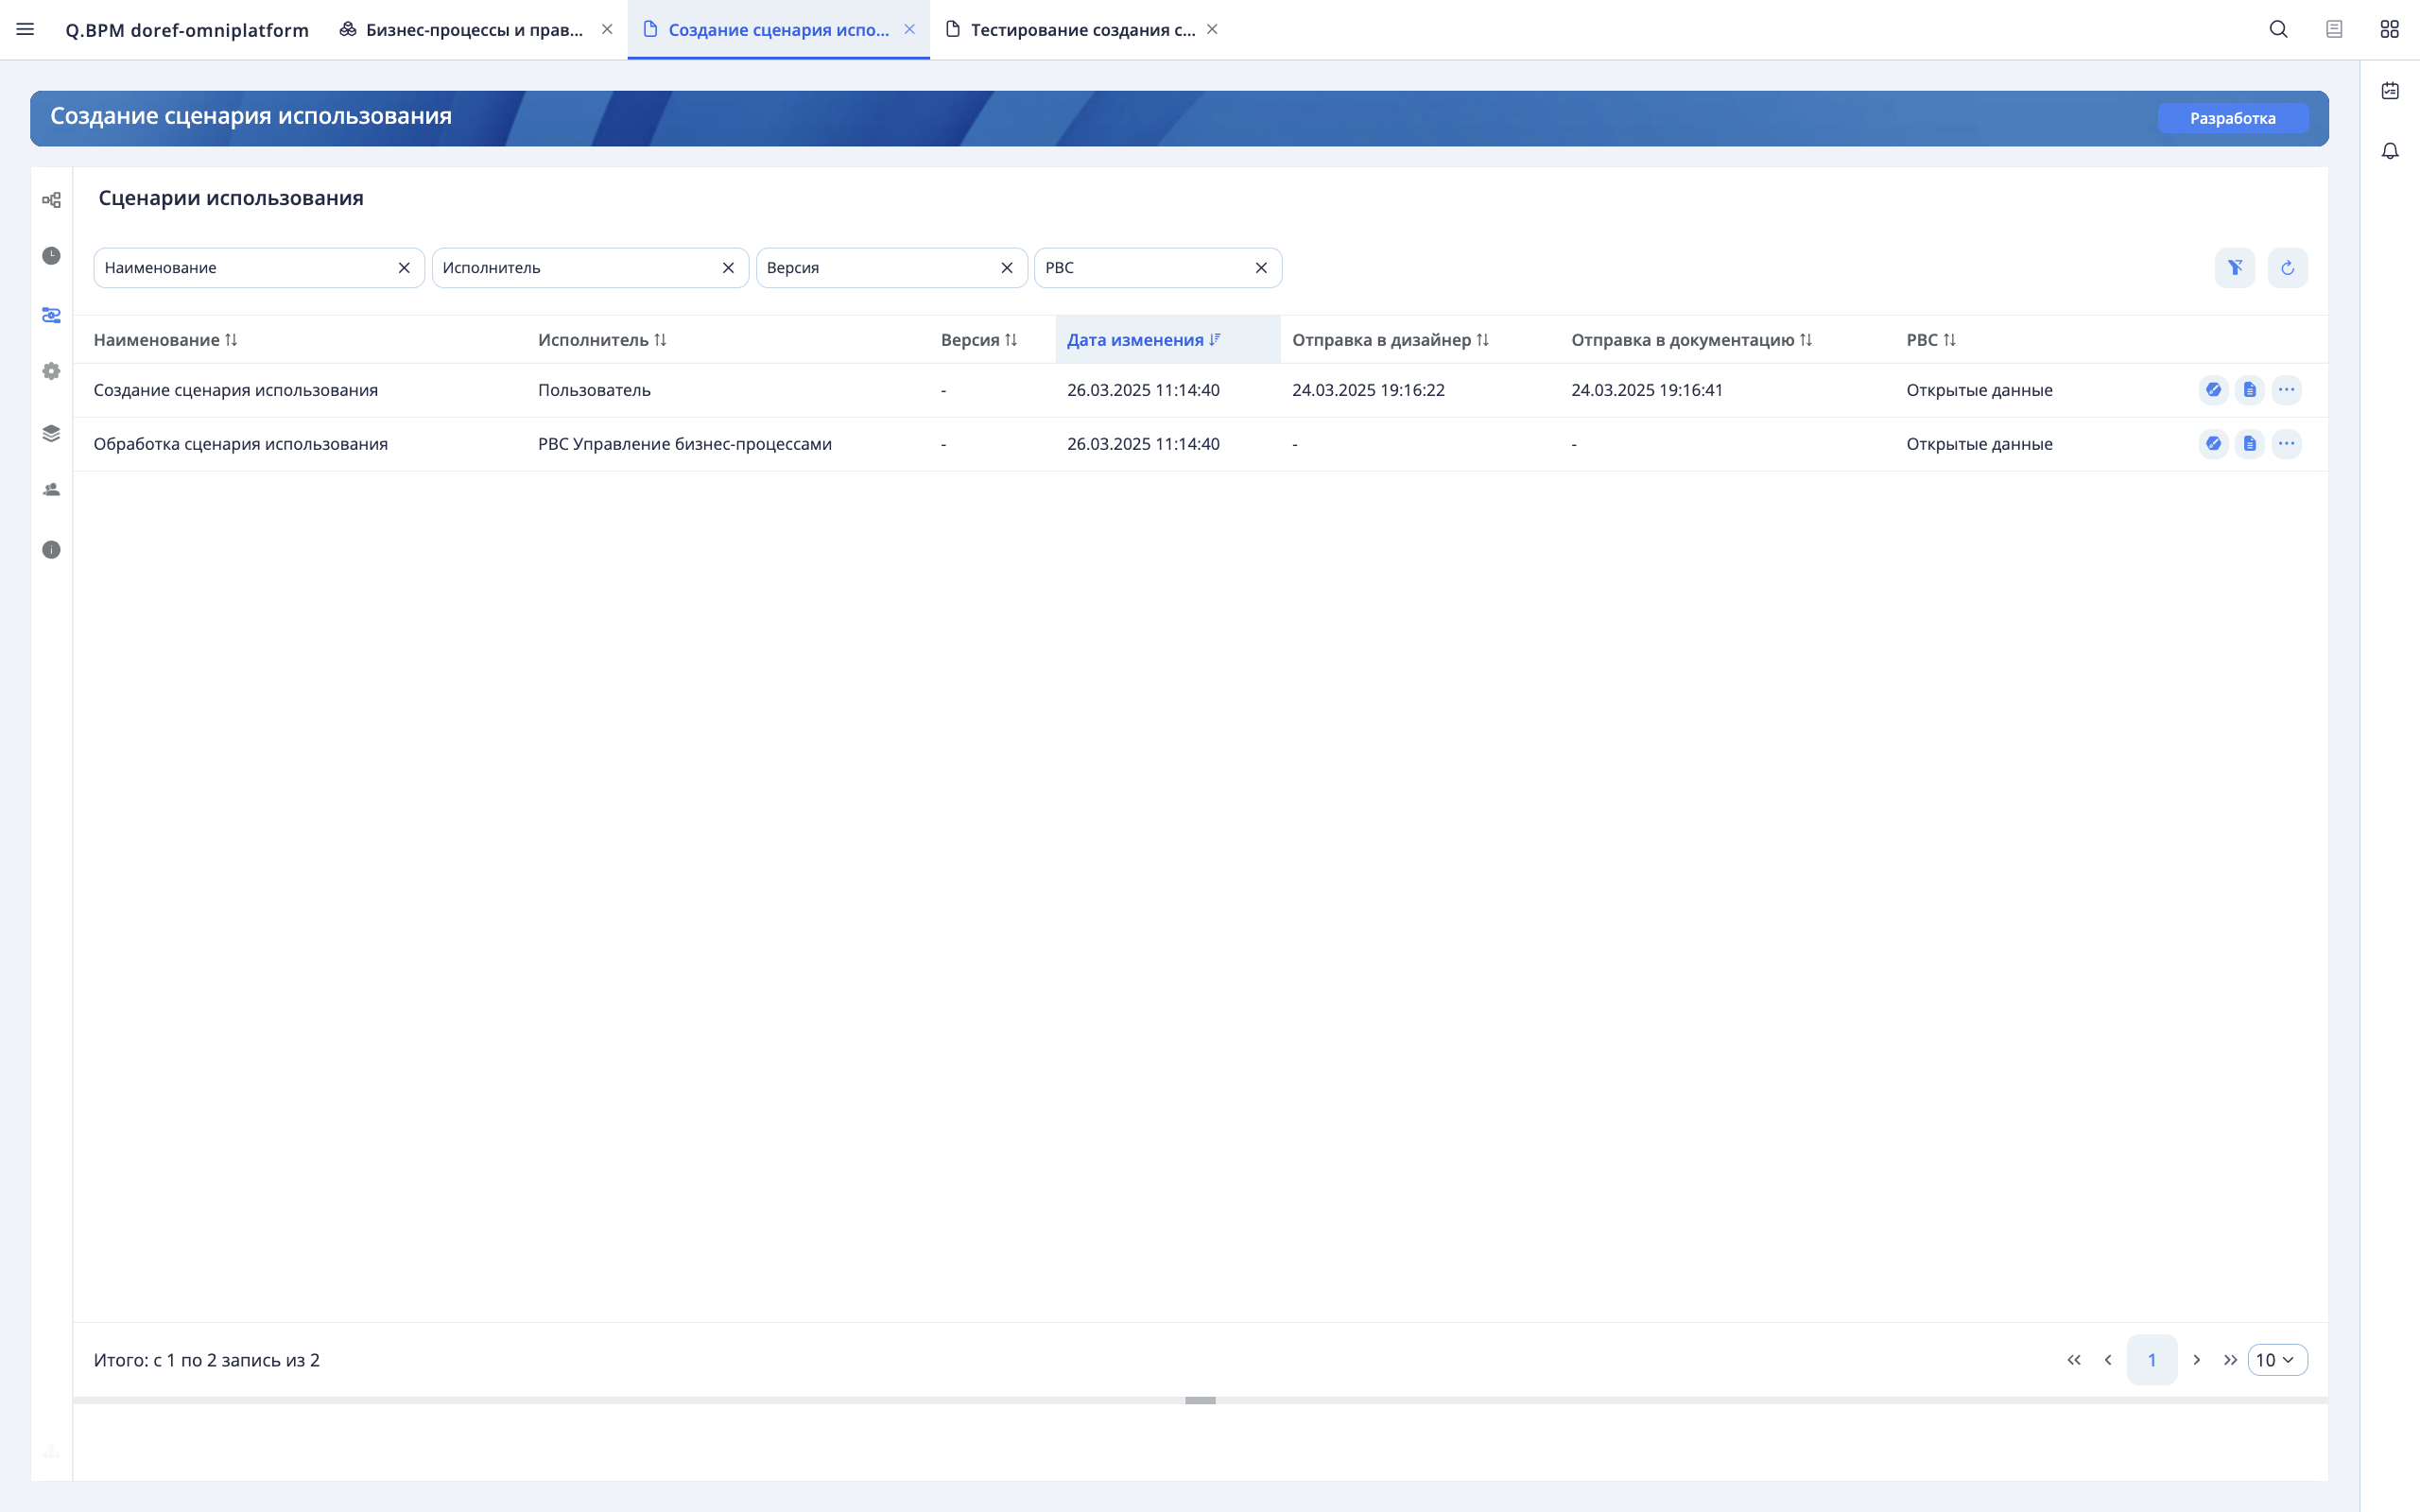Image resolution: width=2420 pixels, height=1512 pixels.
Task: Click the Q.BPM doref-omniplatform title
Action: tap(187, 30)
